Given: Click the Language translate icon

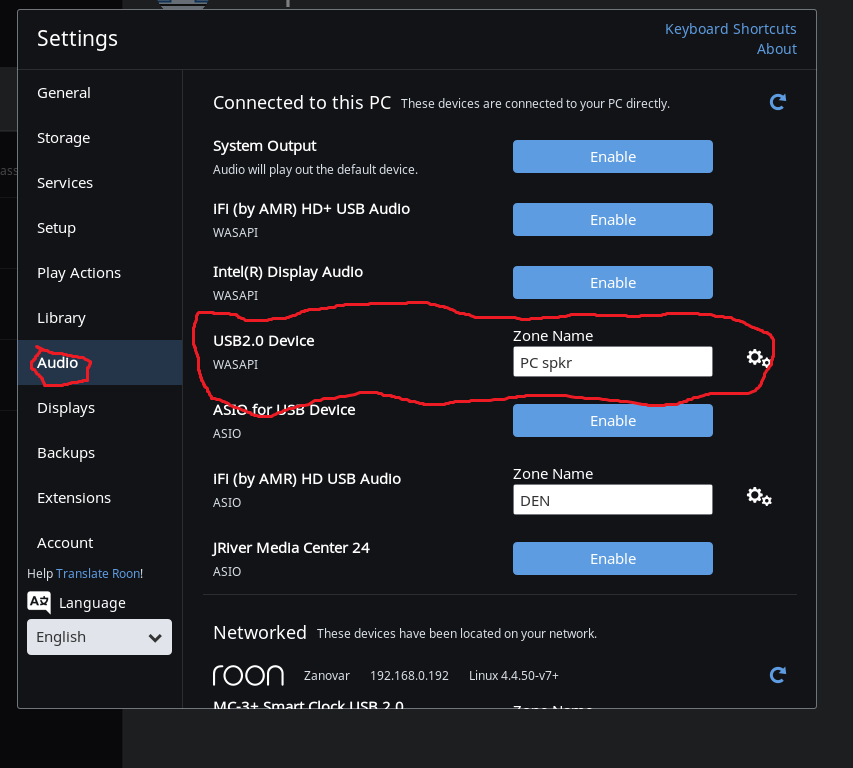Looking at the screenshot, I should (x=39, y=602).
